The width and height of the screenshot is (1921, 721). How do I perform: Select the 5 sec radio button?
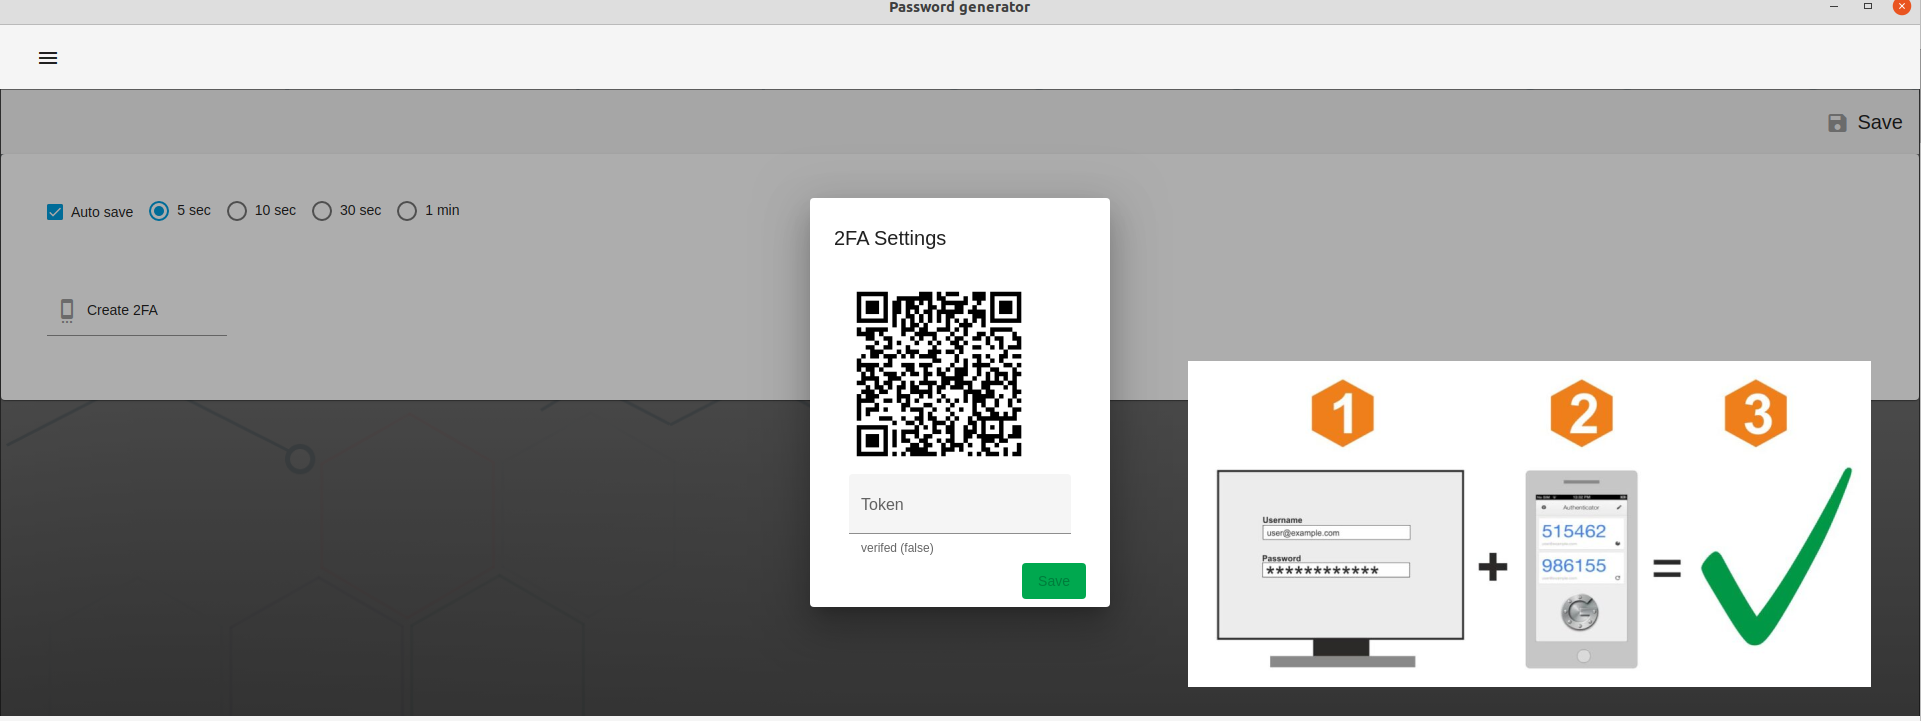pos(159,211)
